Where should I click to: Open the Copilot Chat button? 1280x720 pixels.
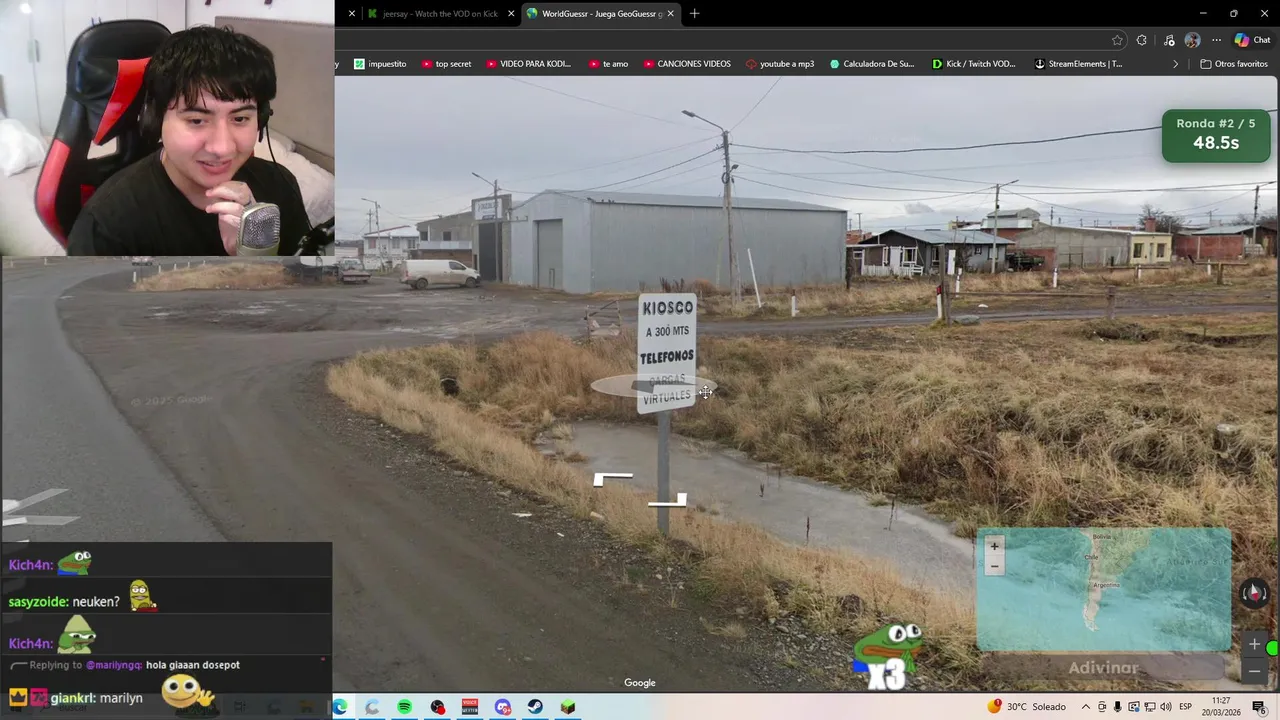(x=1252, y=40)
